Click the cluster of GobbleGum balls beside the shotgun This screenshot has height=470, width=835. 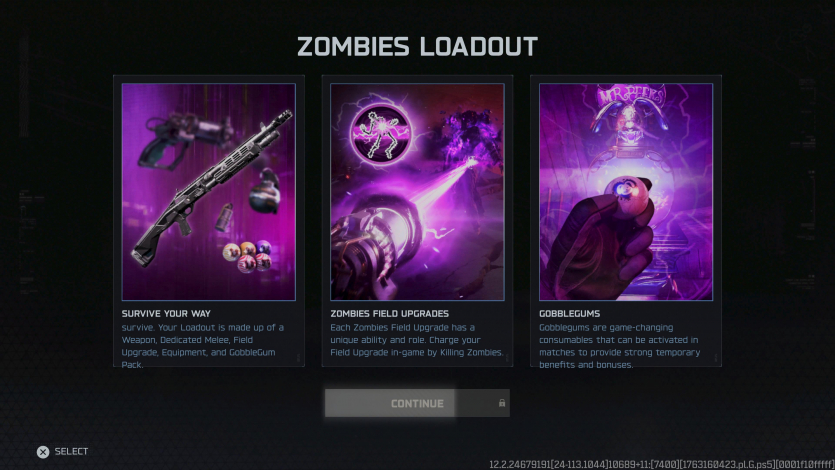pos(248,256)
